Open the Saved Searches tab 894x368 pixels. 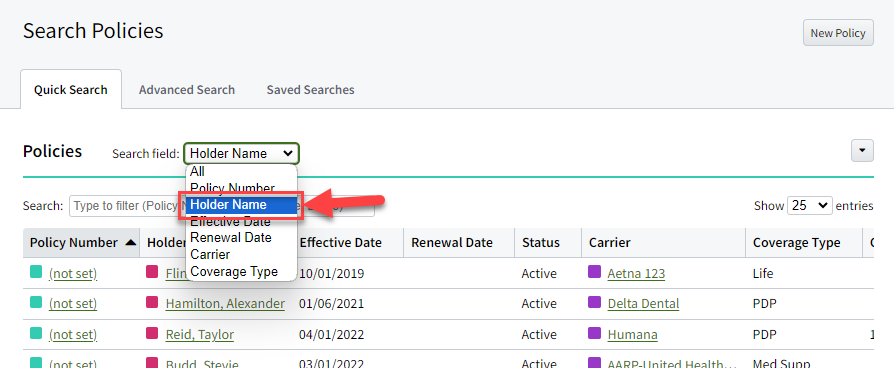311,90
